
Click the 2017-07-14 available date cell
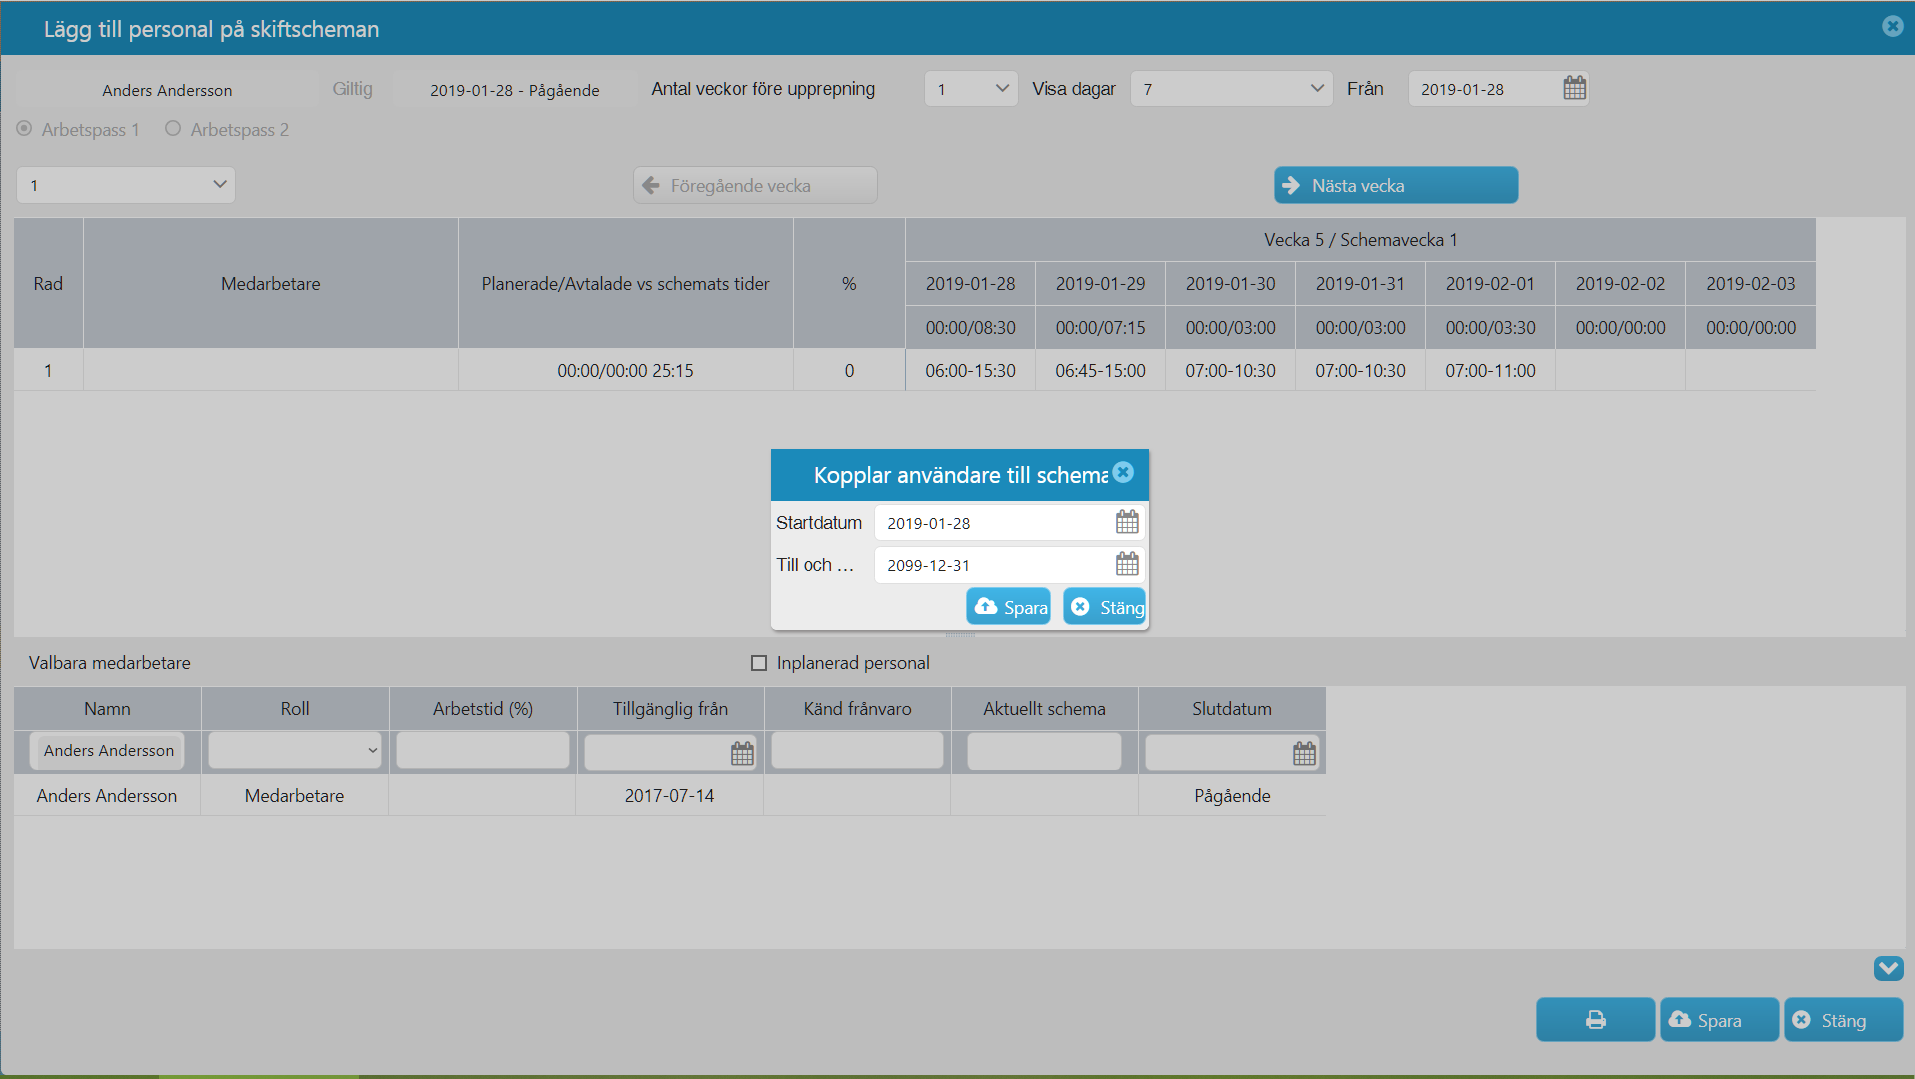tap(669, 796)
